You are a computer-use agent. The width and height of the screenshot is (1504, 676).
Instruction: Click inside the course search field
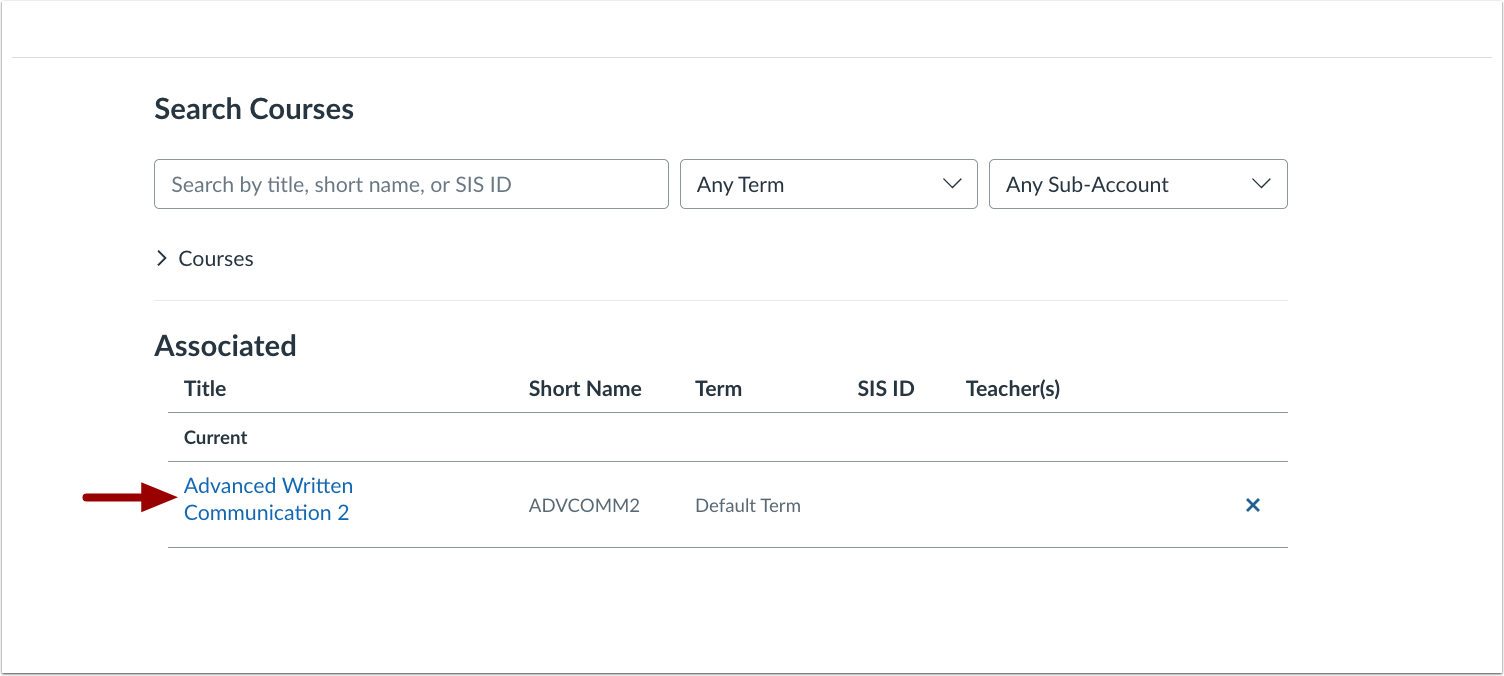coord(410,184)
